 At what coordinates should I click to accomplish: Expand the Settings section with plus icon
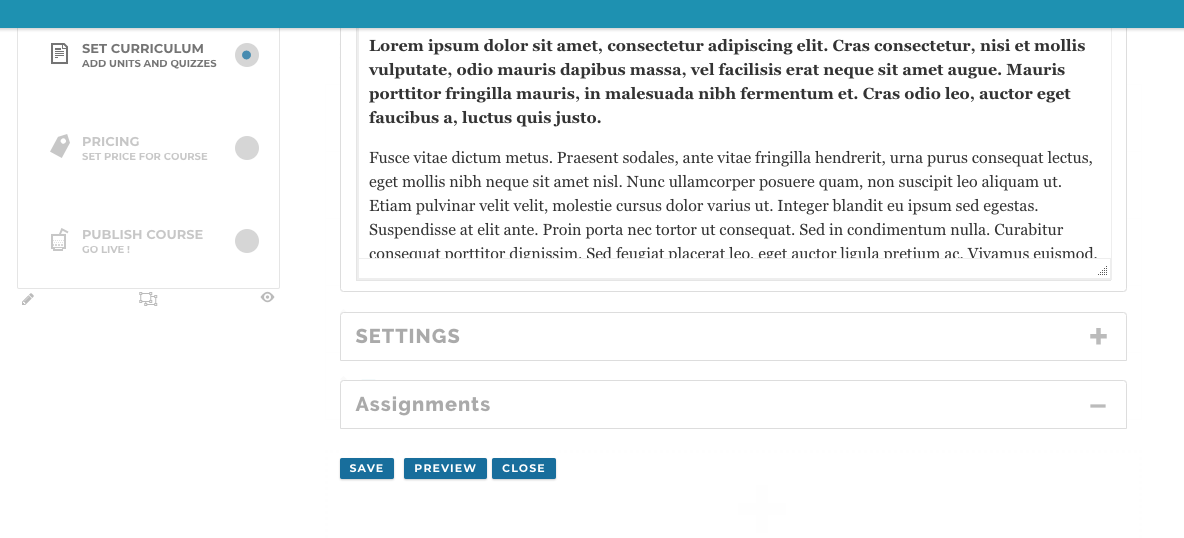click(x=1098, y=336)
